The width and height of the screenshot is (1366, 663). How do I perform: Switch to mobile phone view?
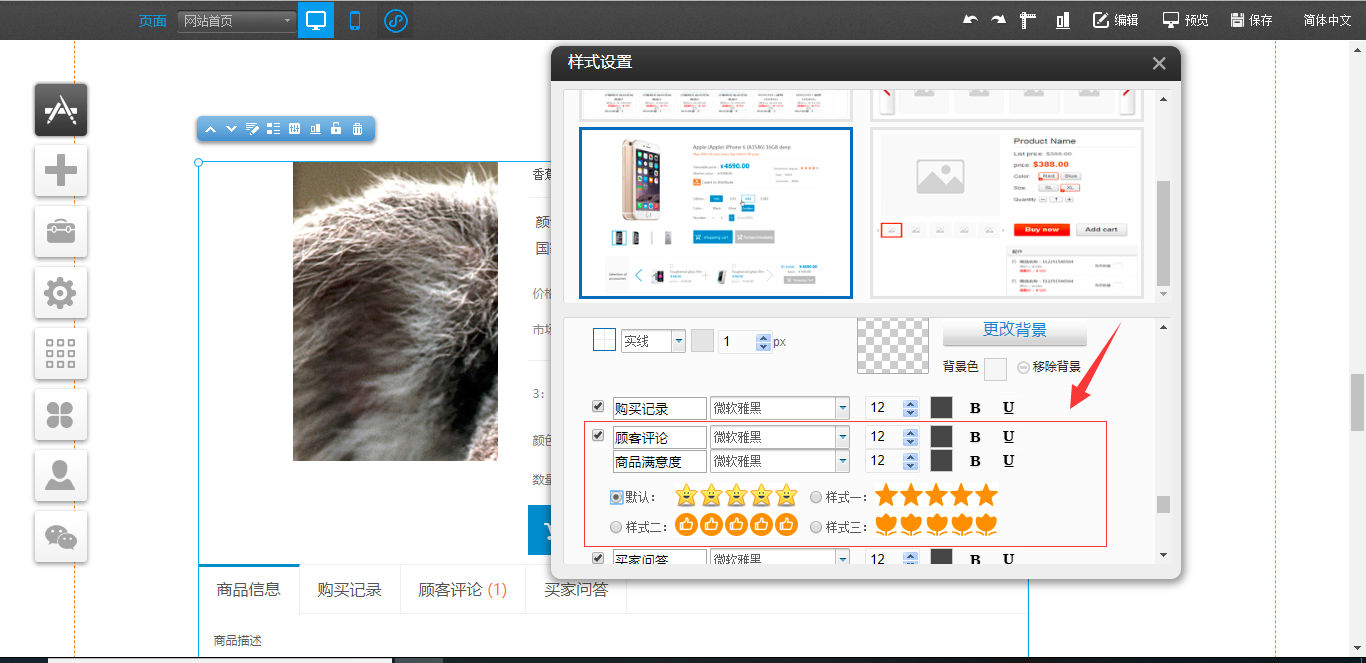pyautogui.click(x=355, y=20)
